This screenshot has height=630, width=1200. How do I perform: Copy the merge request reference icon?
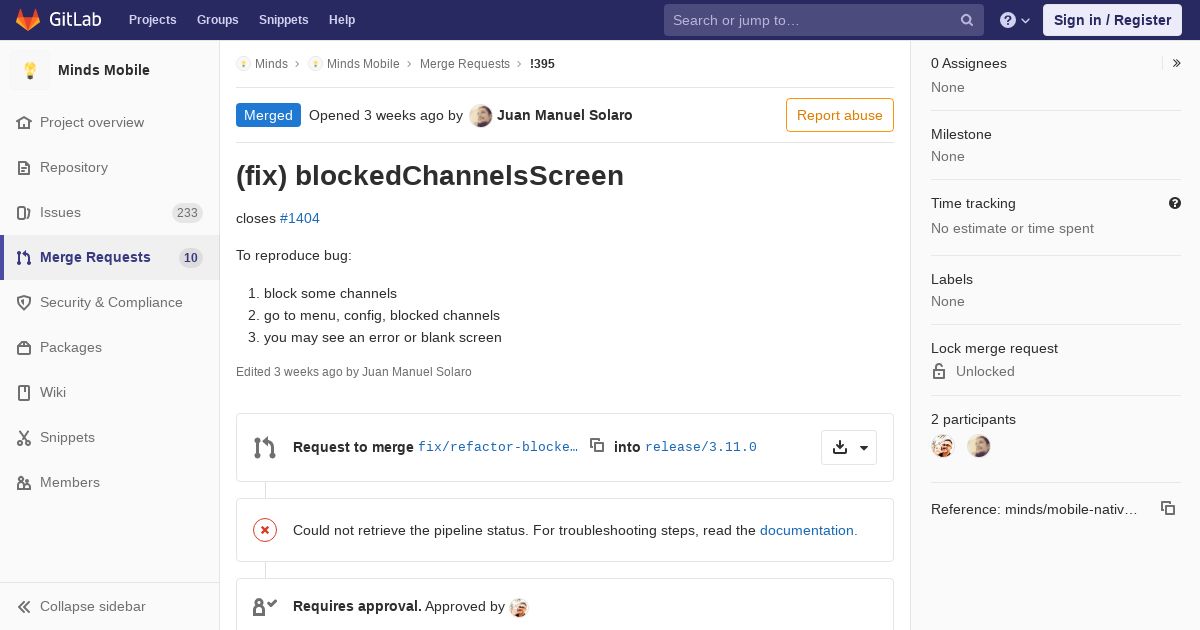click(x=1167, y=509)
